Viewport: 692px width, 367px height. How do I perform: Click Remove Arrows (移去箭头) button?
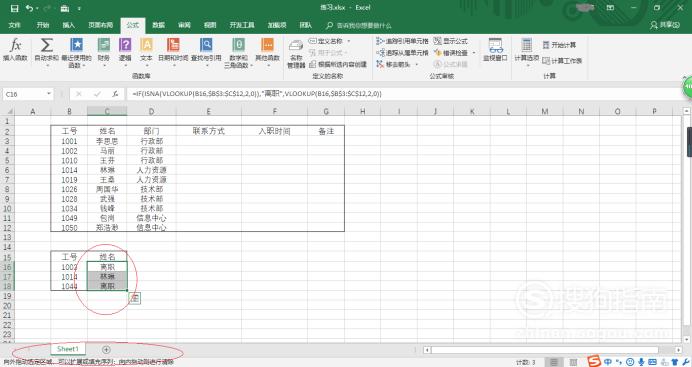click(394, 64)
